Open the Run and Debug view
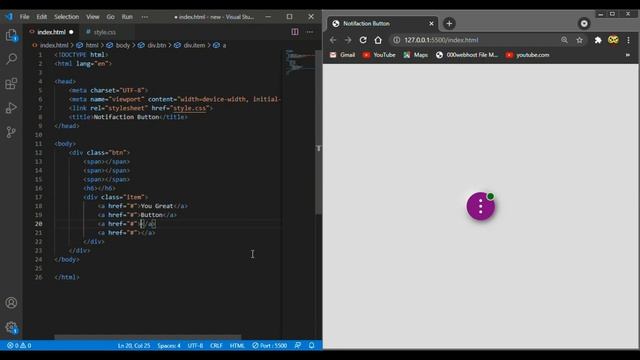Screen dimensions: 640x360 pos(11,108)
